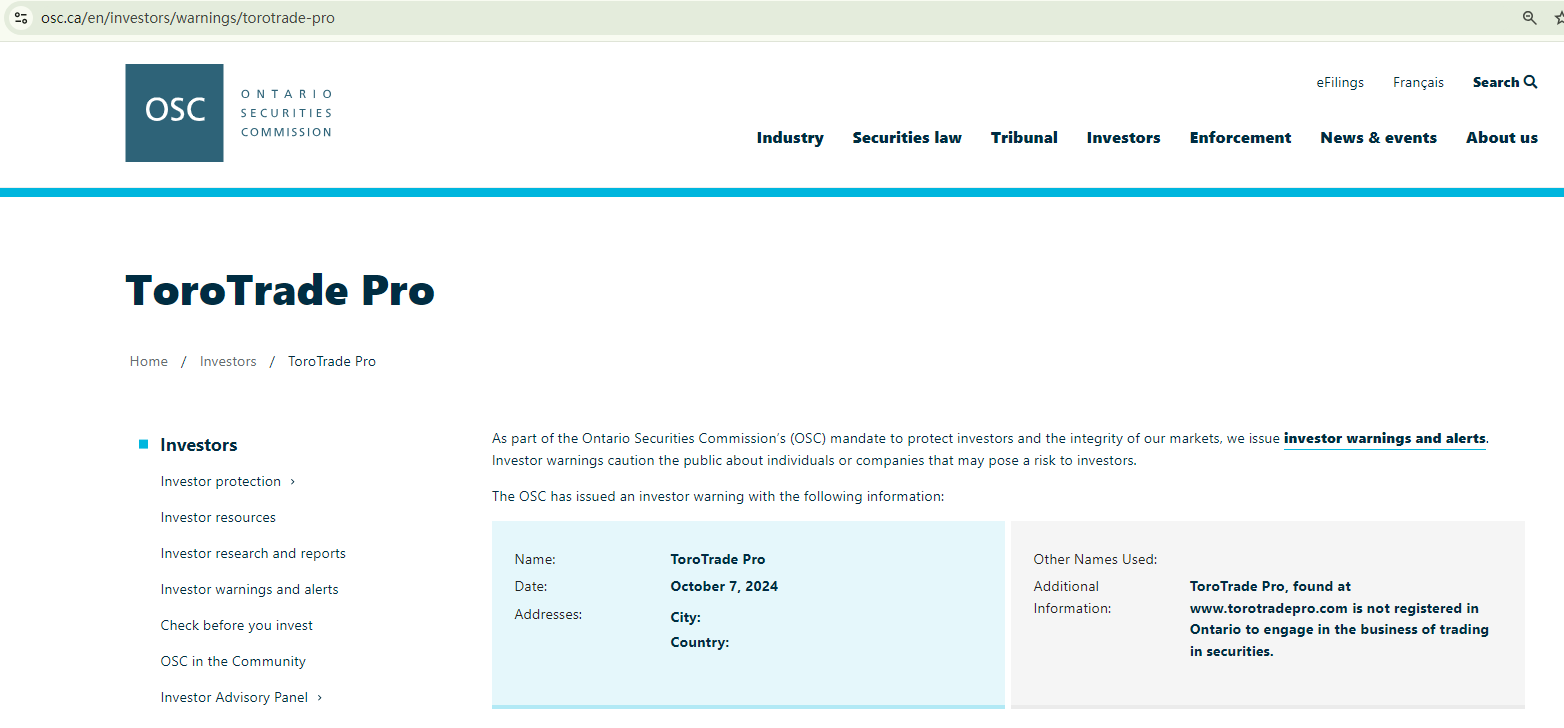Open Investor warnings and alerts in sidebar

pyautogui.click(x=250, y=589)
